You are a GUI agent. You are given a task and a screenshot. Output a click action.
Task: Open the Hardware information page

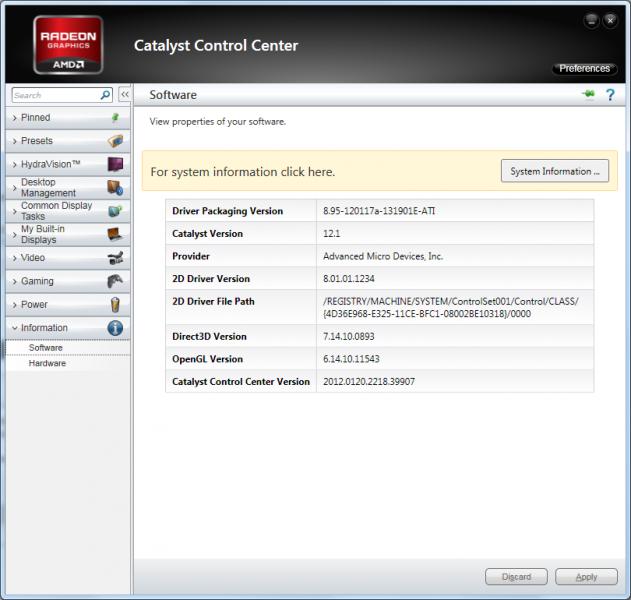68,363
